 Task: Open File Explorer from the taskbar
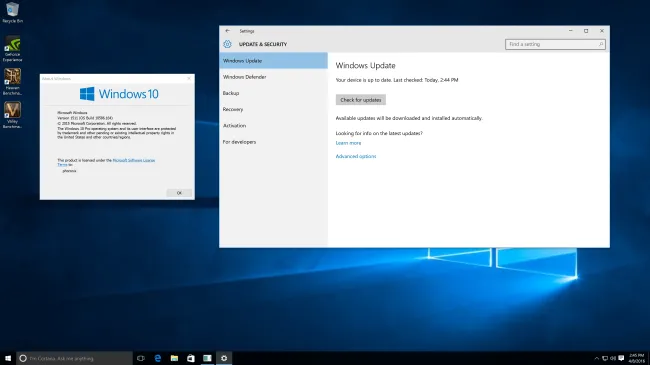174,358
